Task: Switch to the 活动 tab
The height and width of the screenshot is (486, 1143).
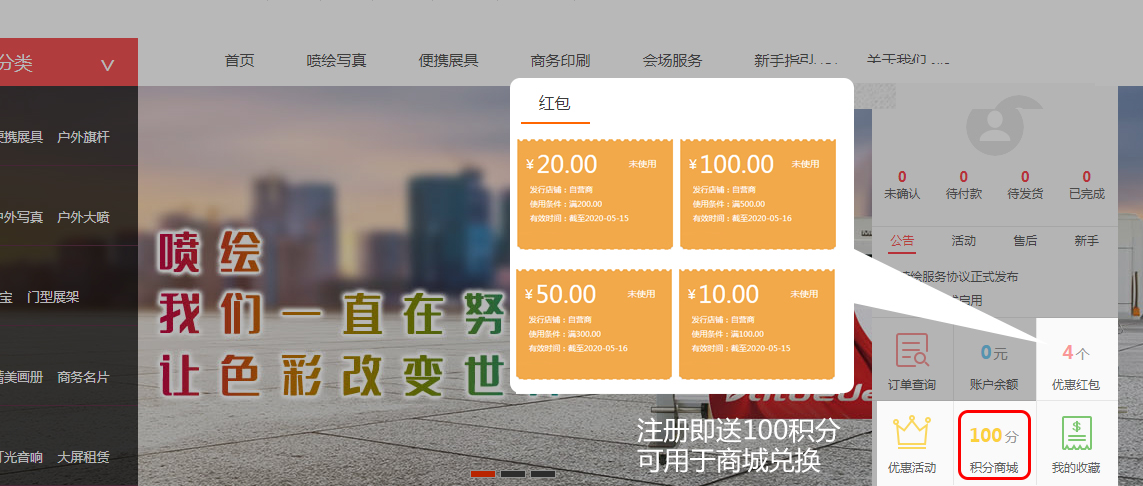Action: pos(964,241)
